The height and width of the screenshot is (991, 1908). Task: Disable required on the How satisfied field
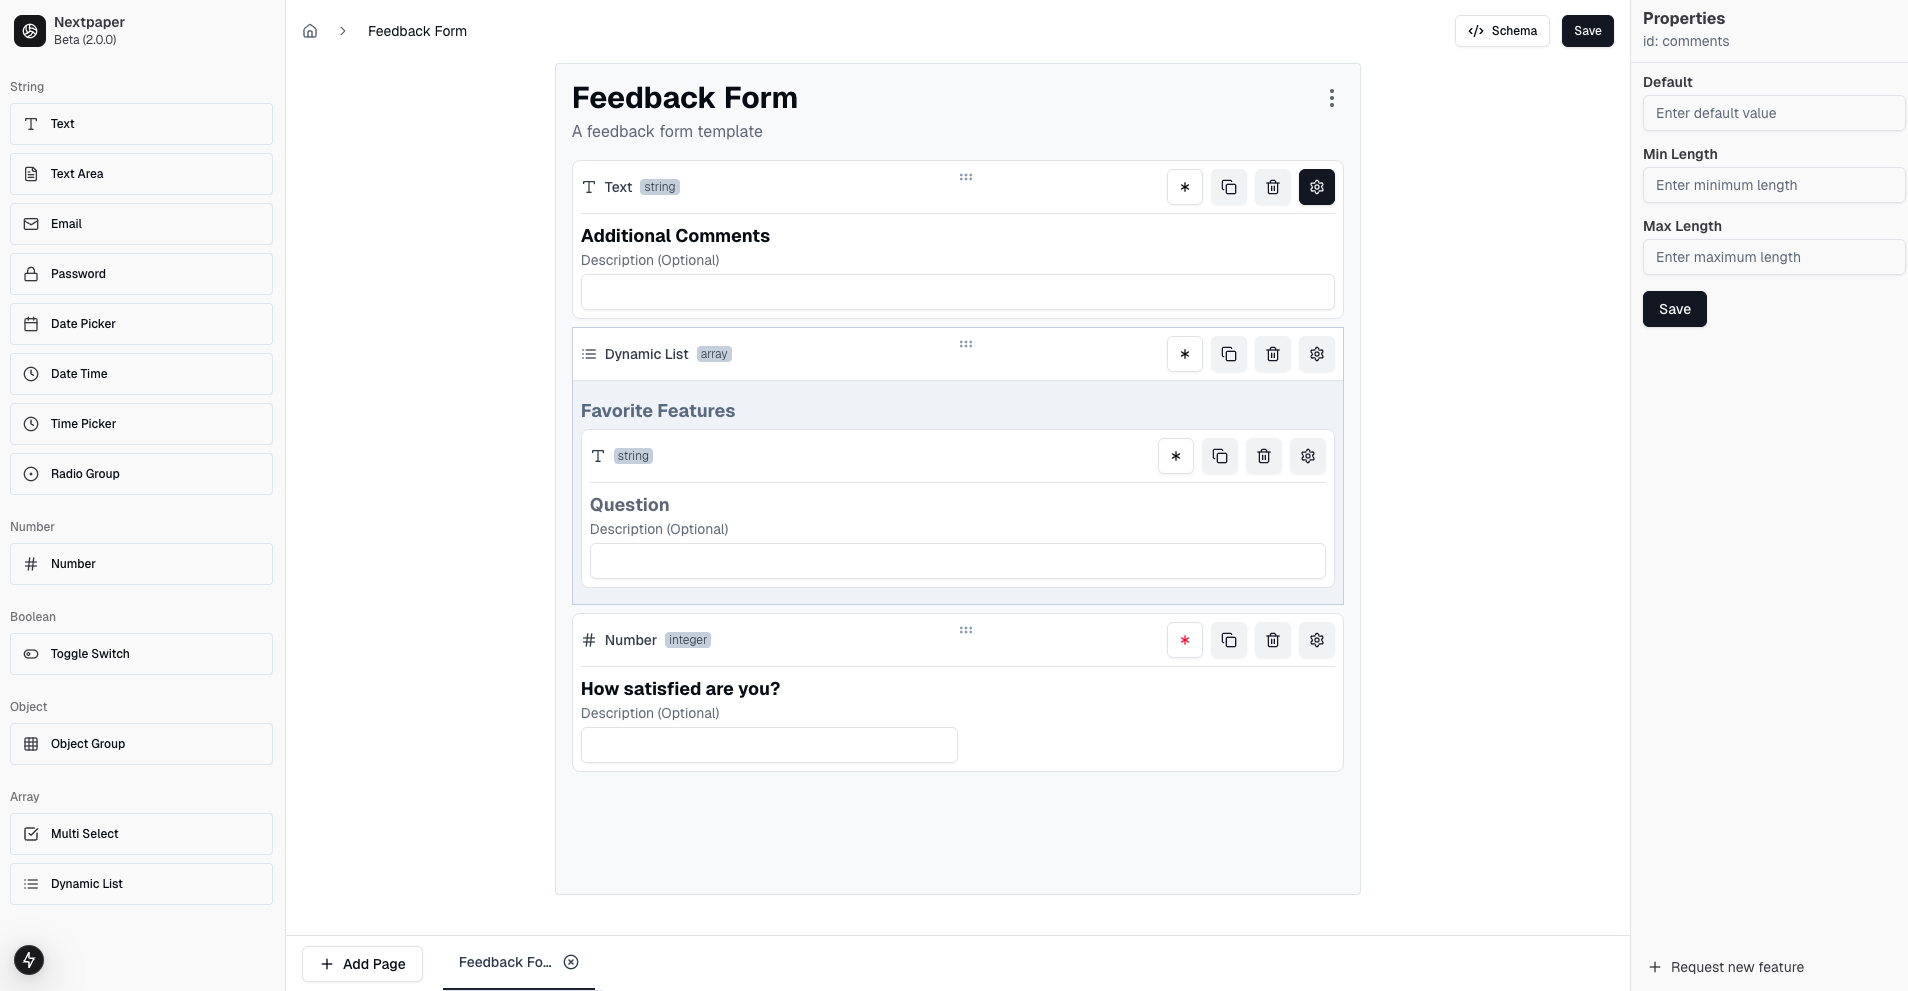tap(1184, 640)
